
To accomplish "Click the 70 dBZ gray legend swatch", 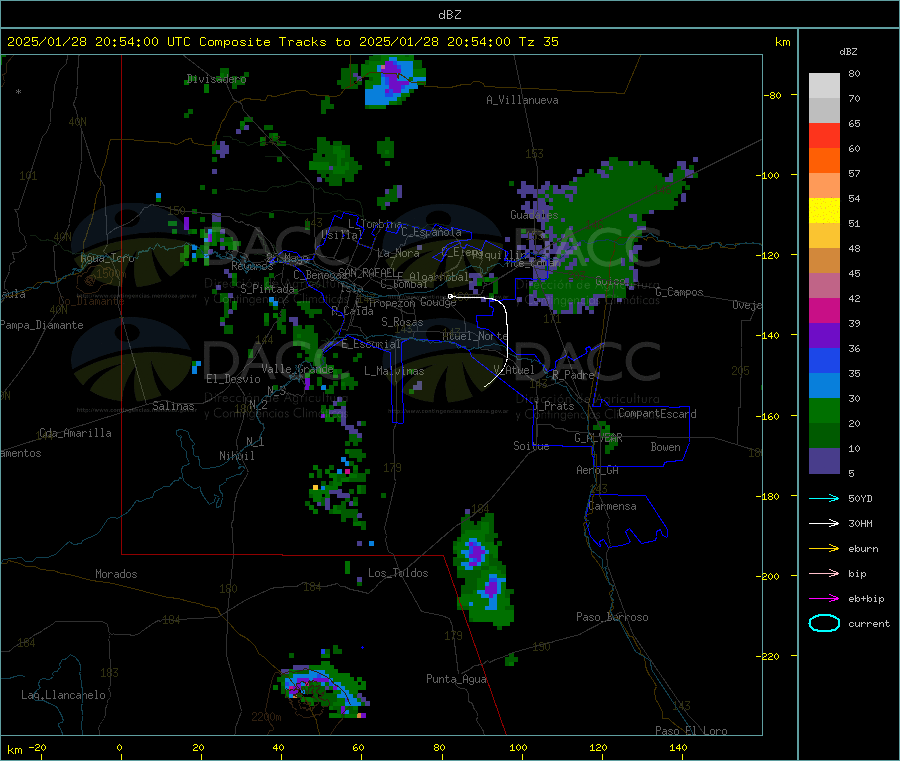I will pos(824,86).
